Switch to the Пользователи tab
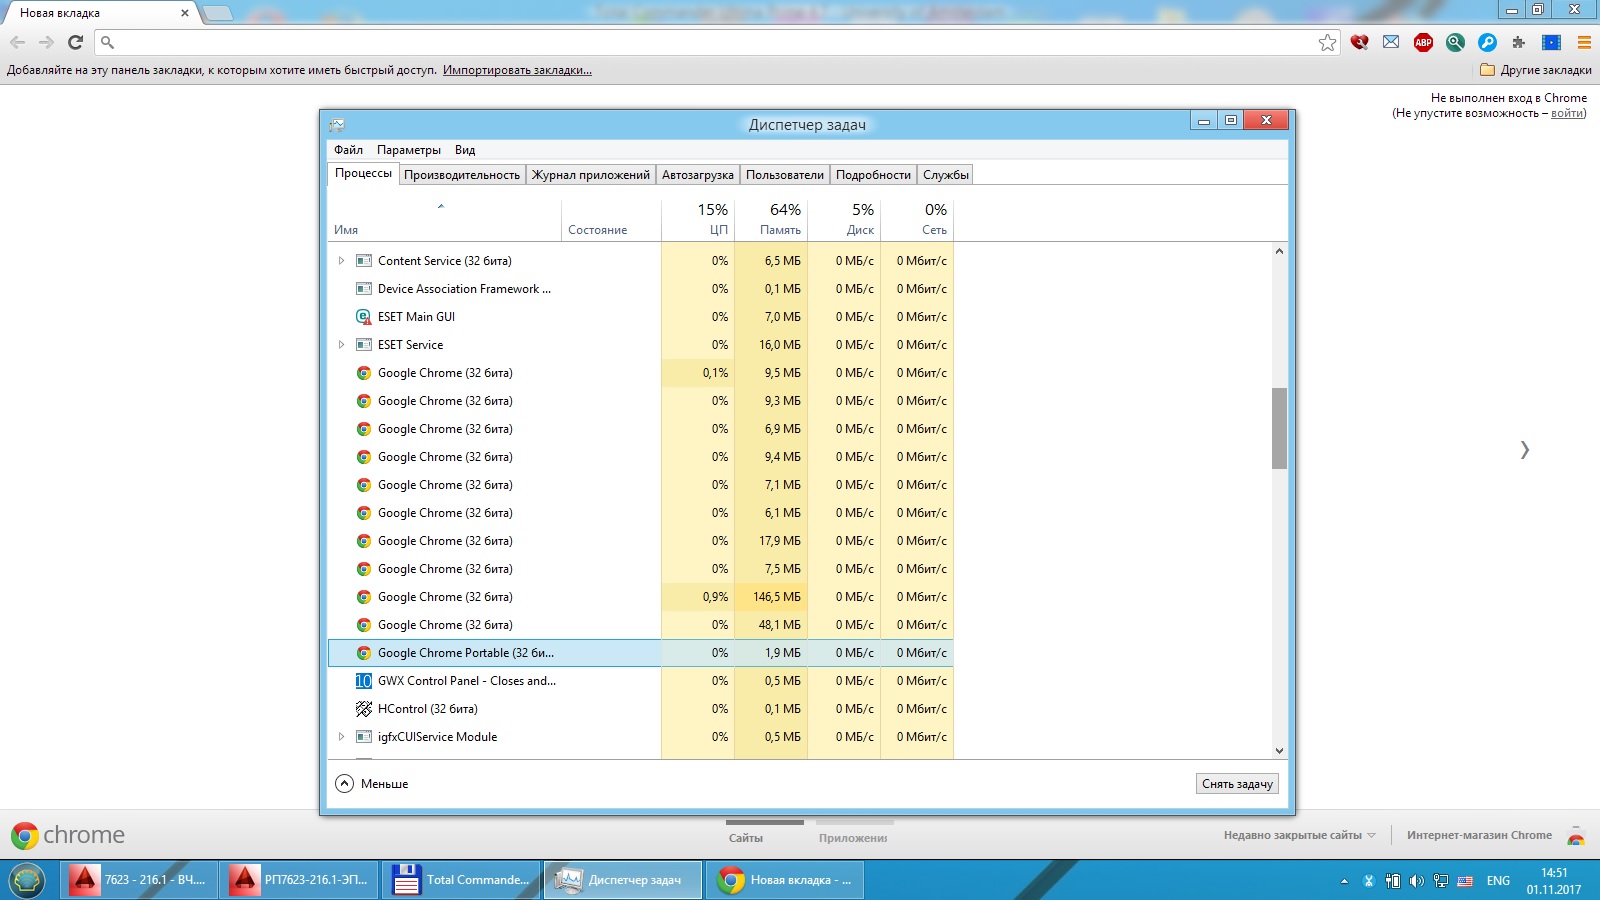This screenshot has height=900, width=1600. tap(785, 175)
